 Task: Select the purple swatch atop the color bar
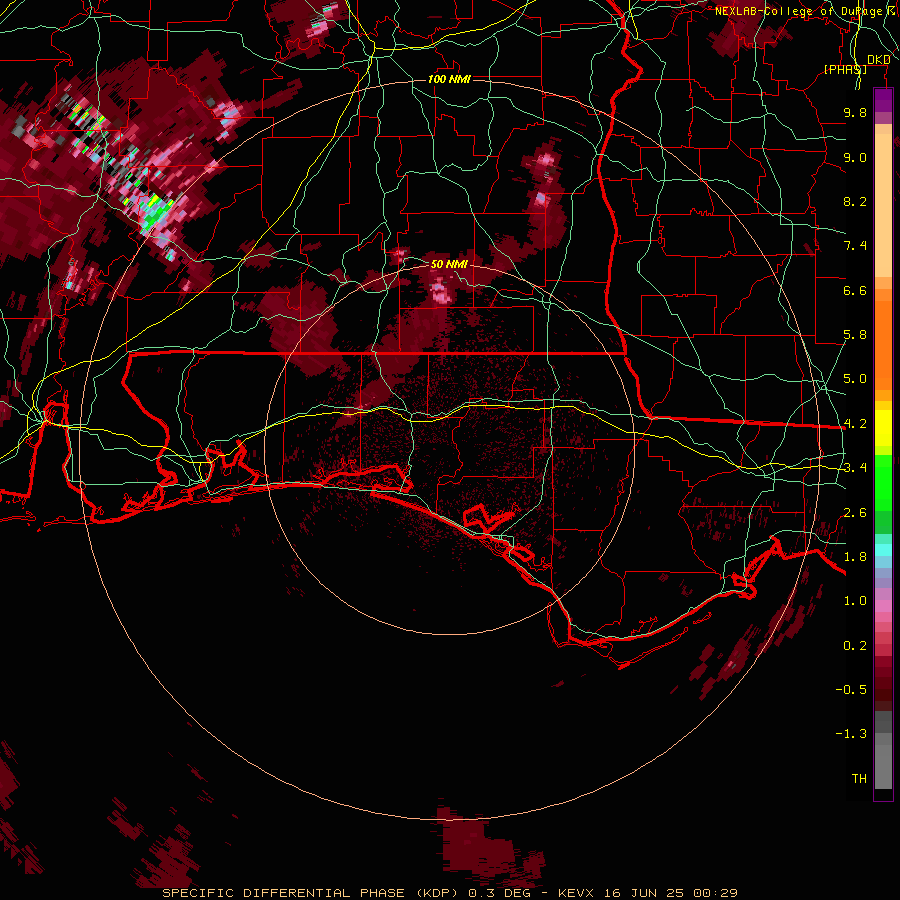click(x=883, y=101)
